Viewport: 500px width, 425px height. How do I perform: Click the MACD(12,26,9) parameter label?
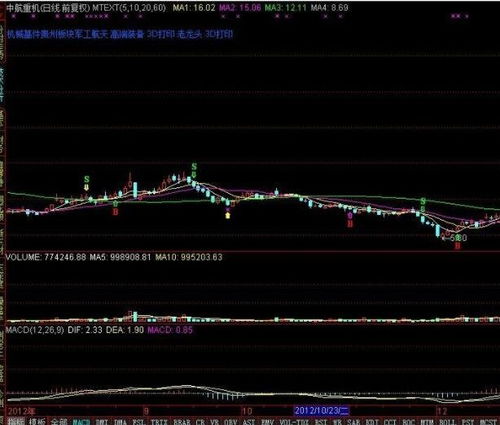coord(35,330)
